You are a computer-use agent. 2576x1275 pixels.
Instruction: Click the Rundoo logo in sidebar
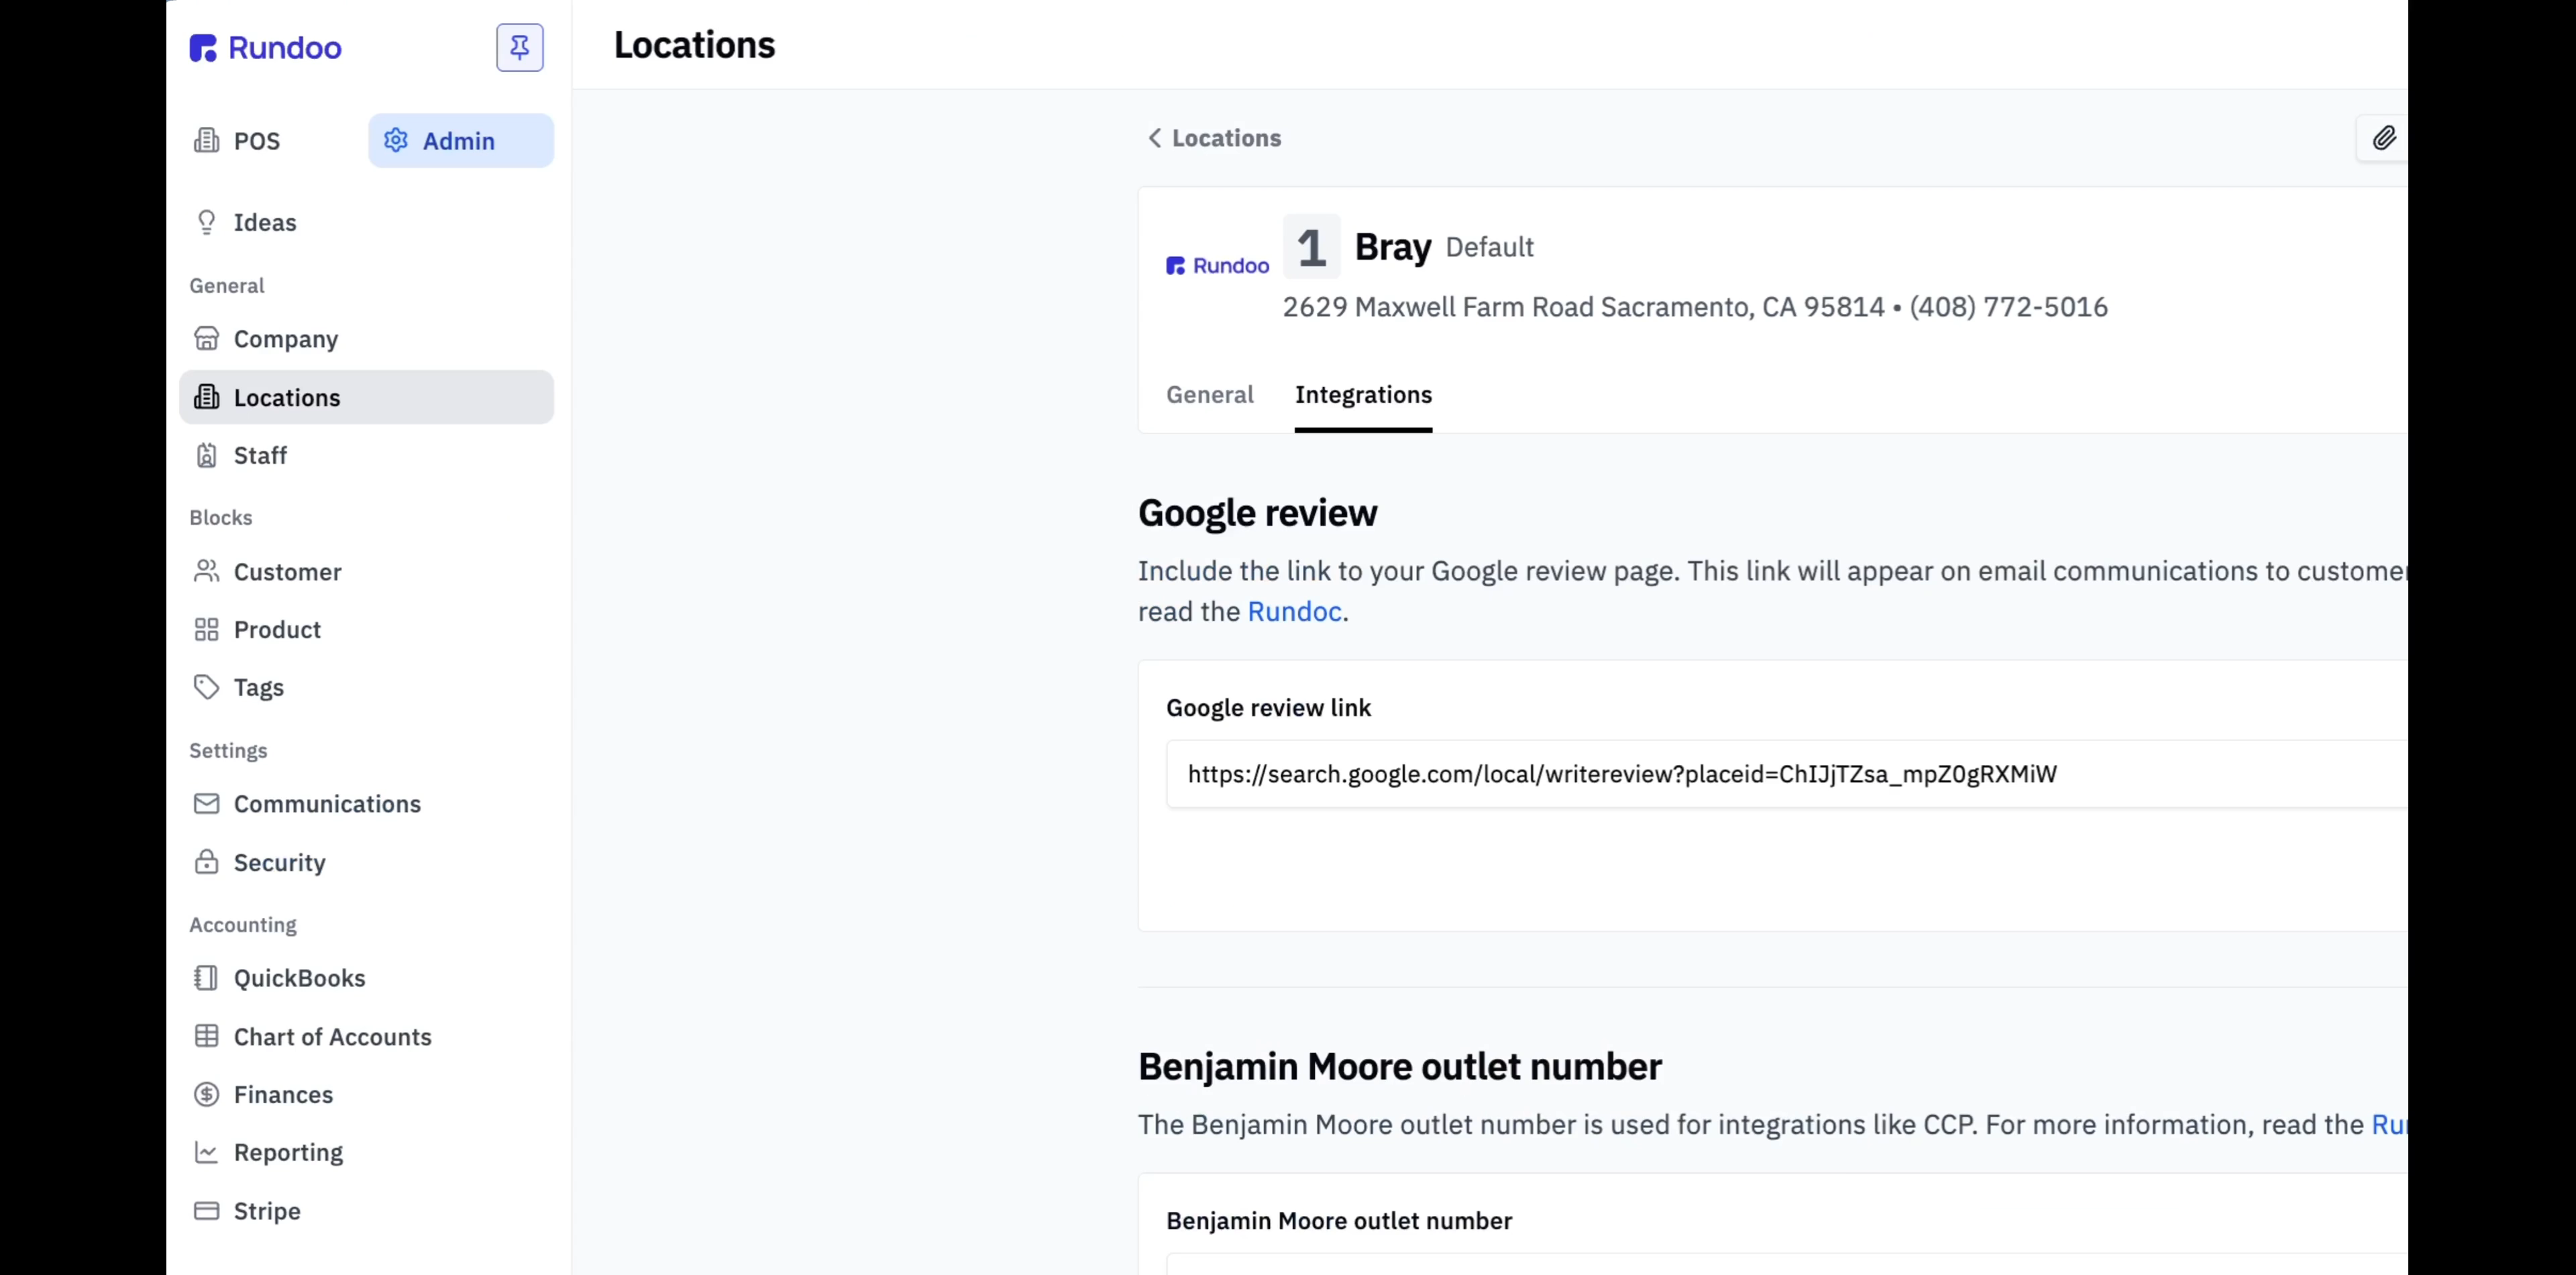[x=265, y=48]
